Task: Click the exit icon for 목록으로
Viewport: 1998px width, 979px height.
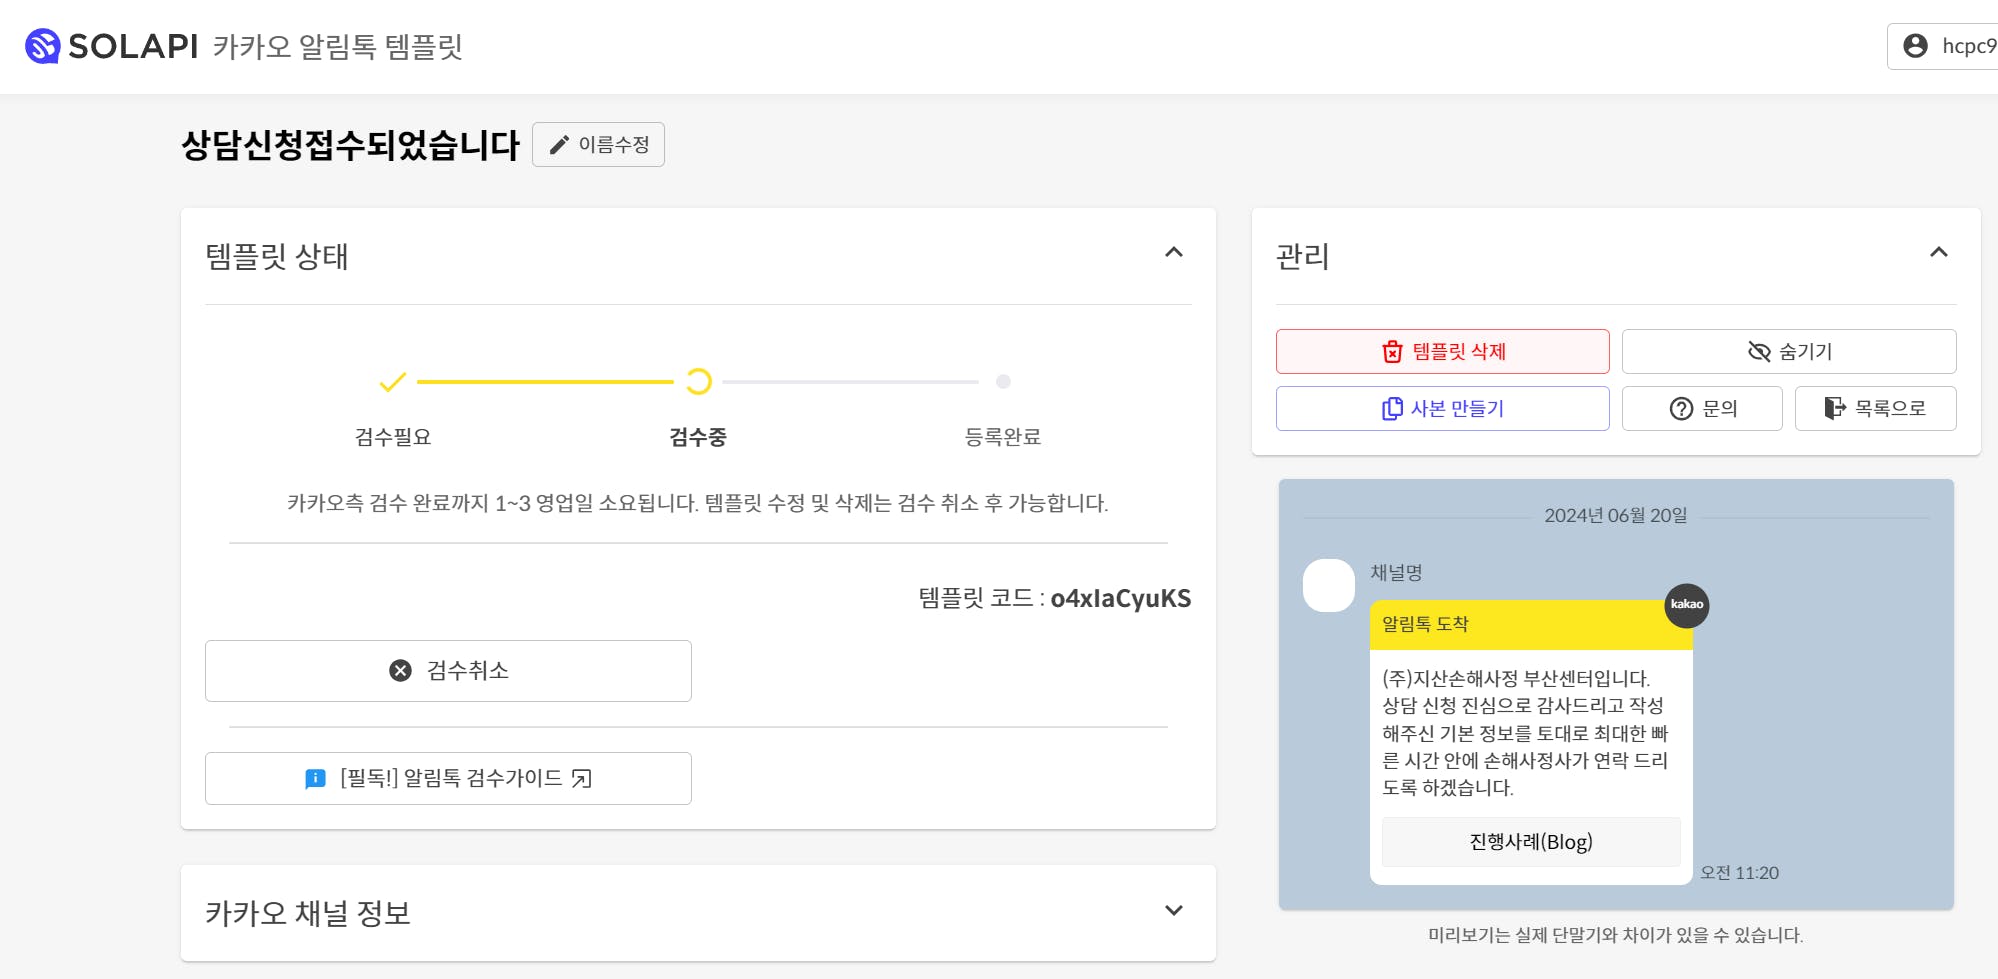Action: click(1834, 408)
